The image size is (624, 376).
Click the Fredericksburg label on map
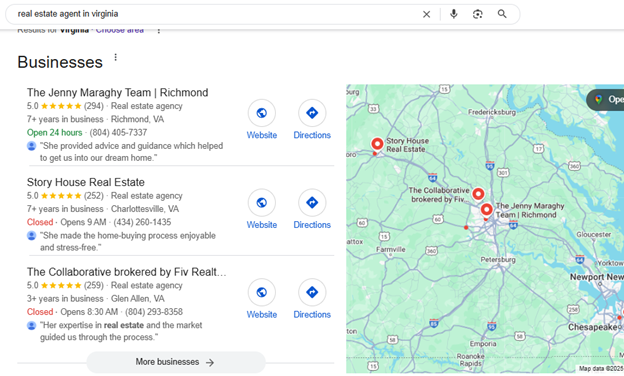(x=491, y=112)
